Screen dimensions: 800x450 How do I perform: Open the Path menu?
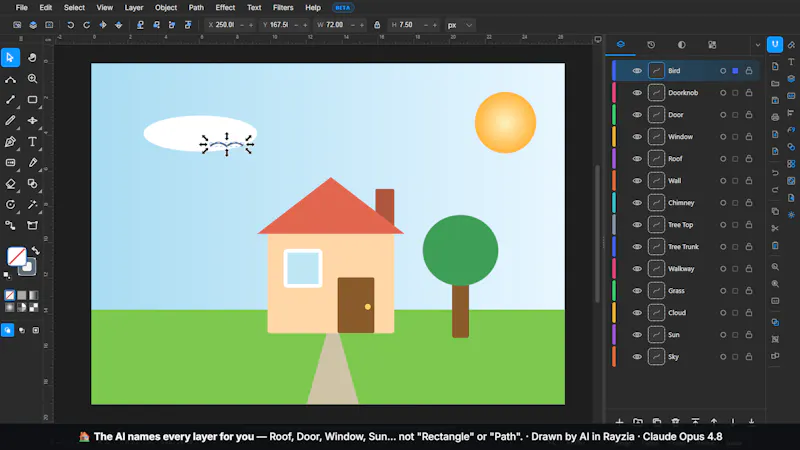coord(196,8)
